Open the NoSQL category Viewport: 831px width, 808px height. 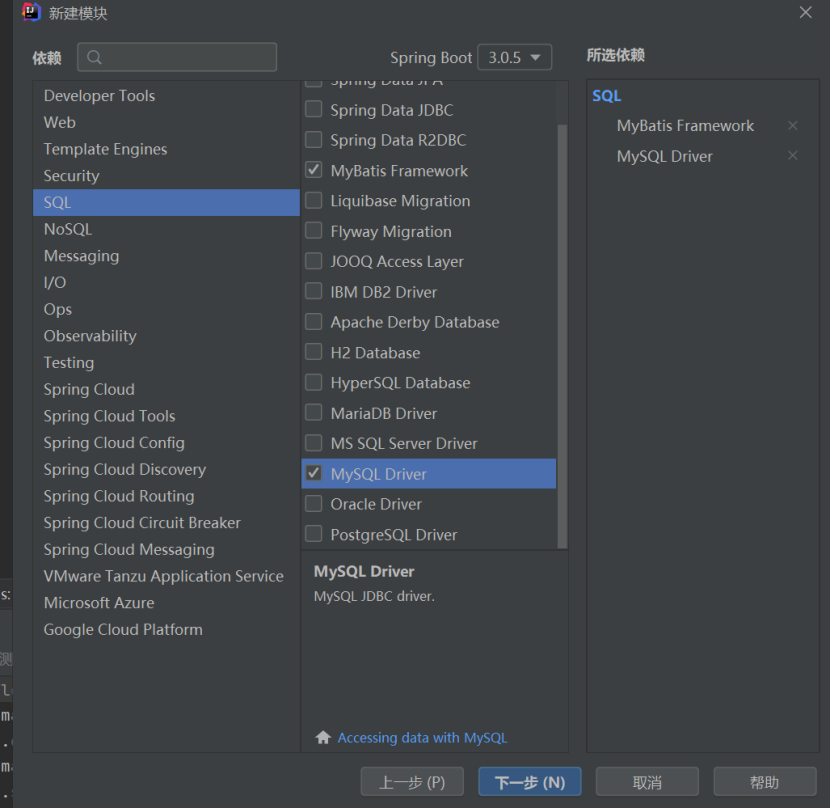166,229
